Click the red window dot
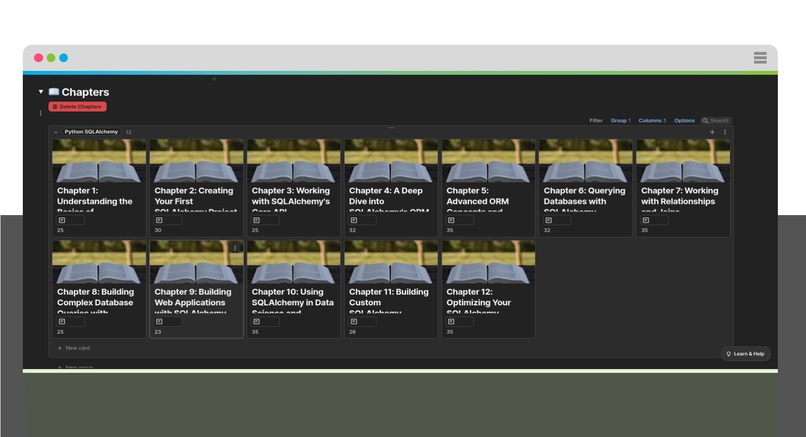 point(39,58)
